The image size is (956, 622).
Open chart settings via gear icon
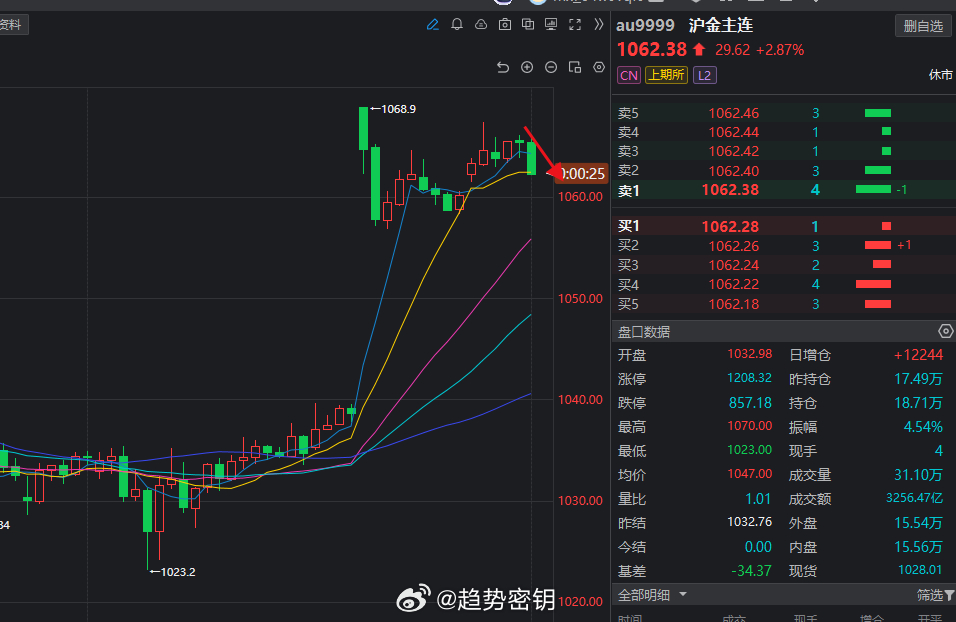(x=598, y=67)
